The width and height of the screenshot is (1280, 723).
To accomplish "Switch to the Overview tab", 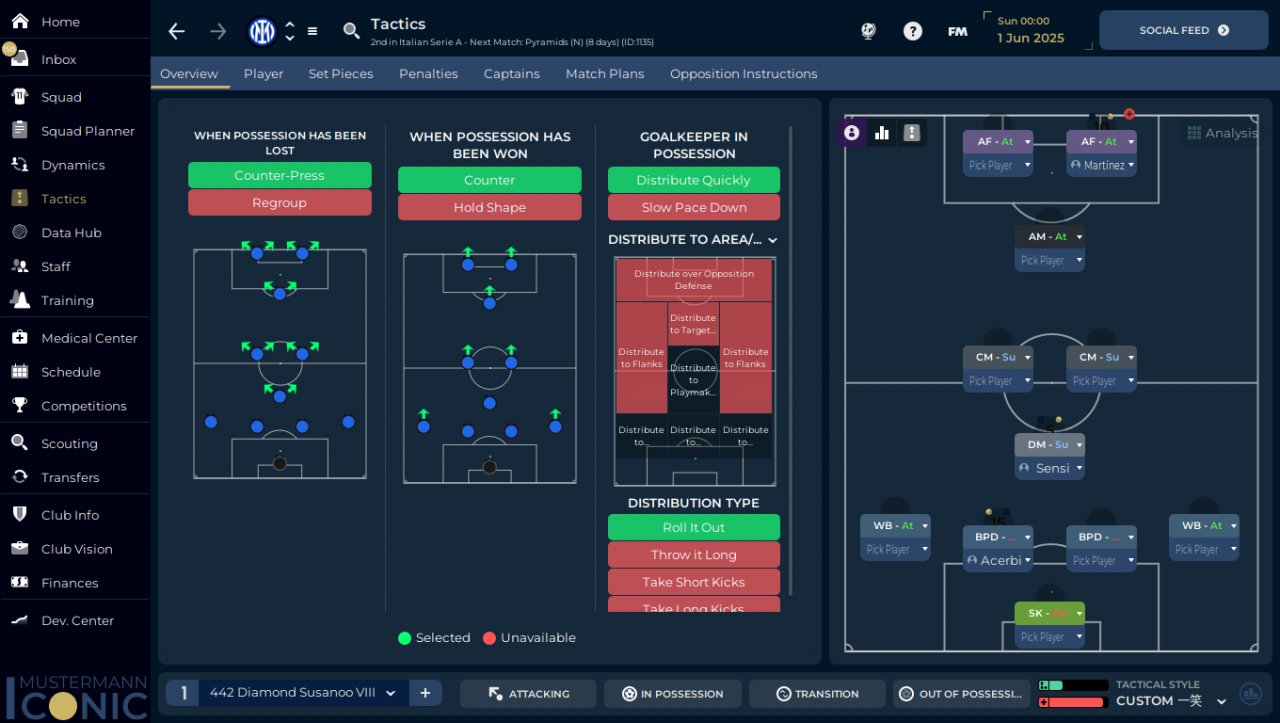I will pyautogui.click(x=189, y=74).
